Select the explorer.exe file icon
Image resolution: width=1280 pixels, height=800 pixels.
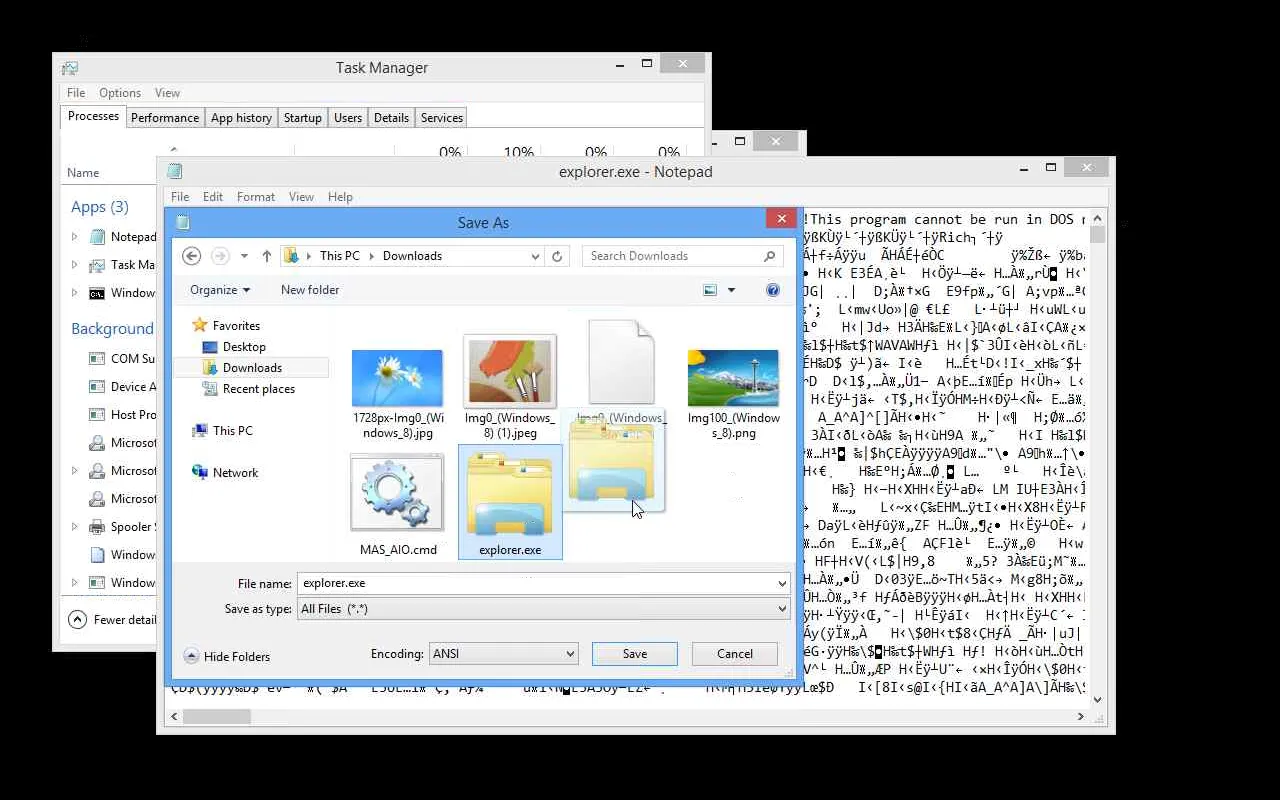pos(510,494)
